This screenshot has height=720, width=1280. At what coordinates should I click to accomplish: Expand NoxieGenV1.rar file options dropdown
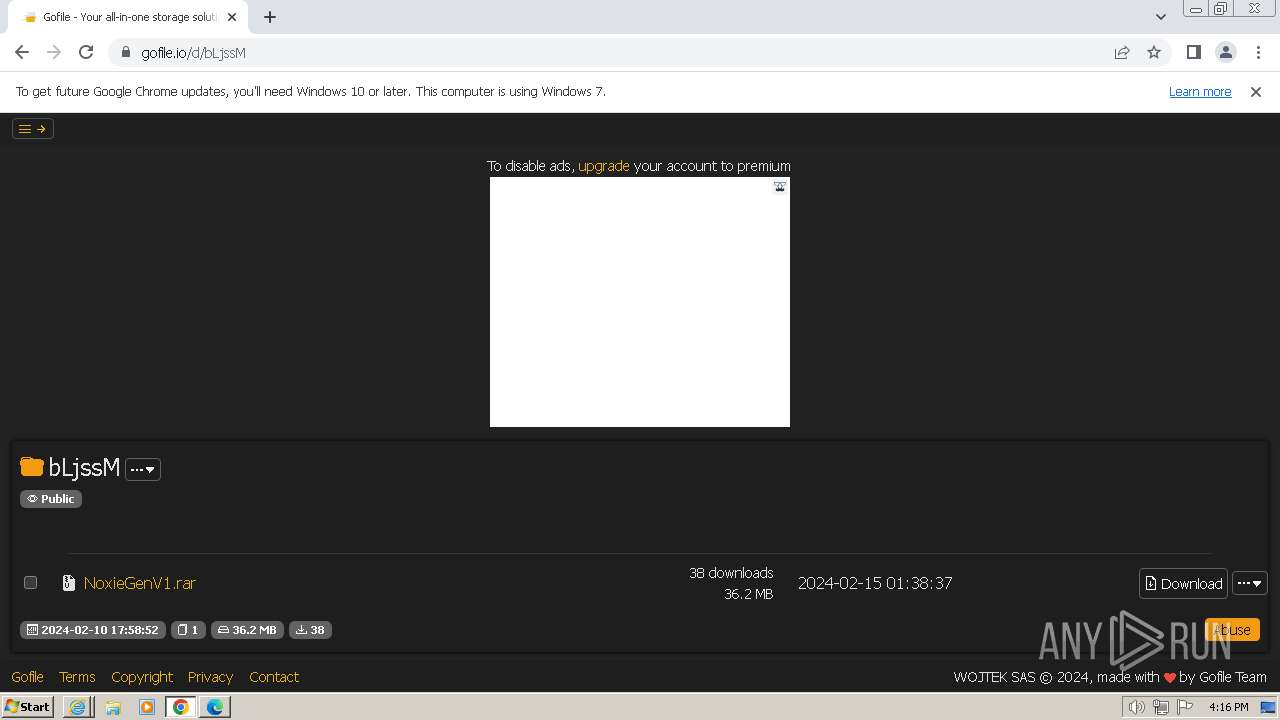1250,583
